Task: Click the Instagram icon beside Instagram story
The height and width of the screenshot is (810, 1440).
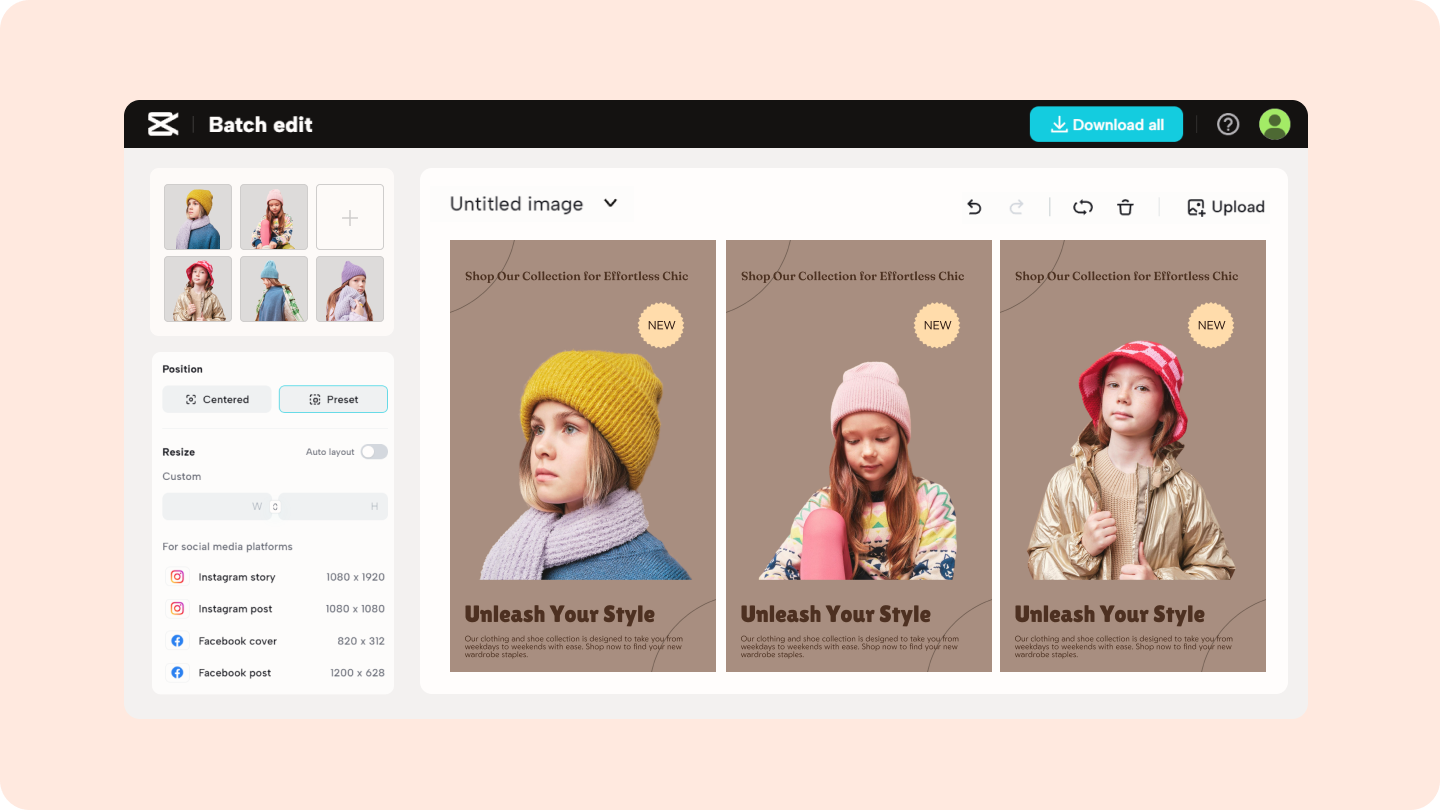Action: coord(177,577)
